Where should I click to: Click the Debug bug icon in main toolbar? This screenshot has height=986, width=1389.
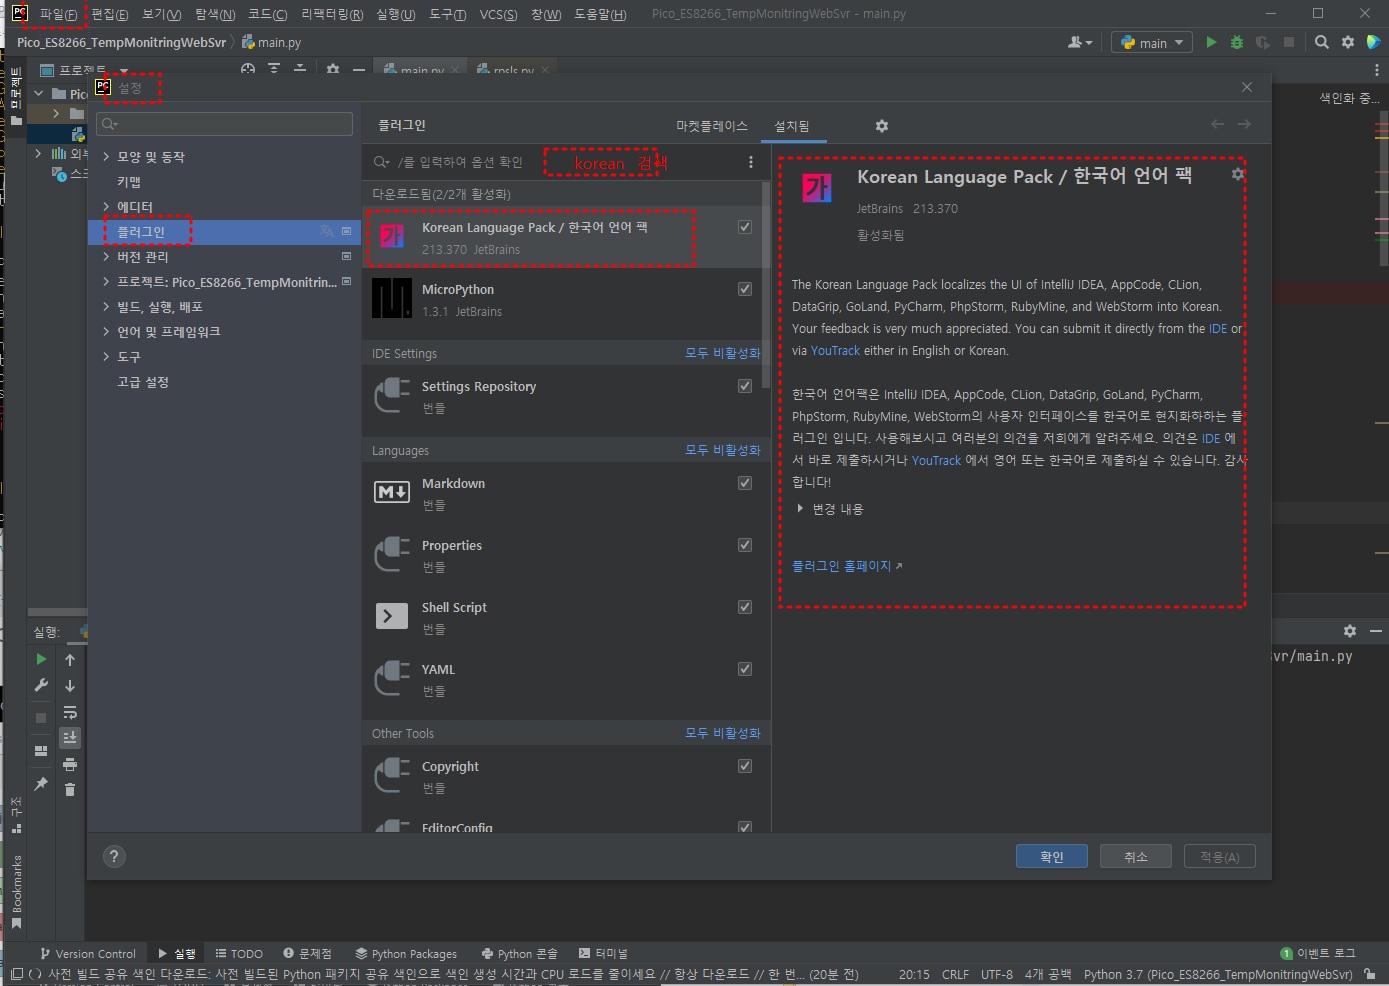click(1237, 42)
